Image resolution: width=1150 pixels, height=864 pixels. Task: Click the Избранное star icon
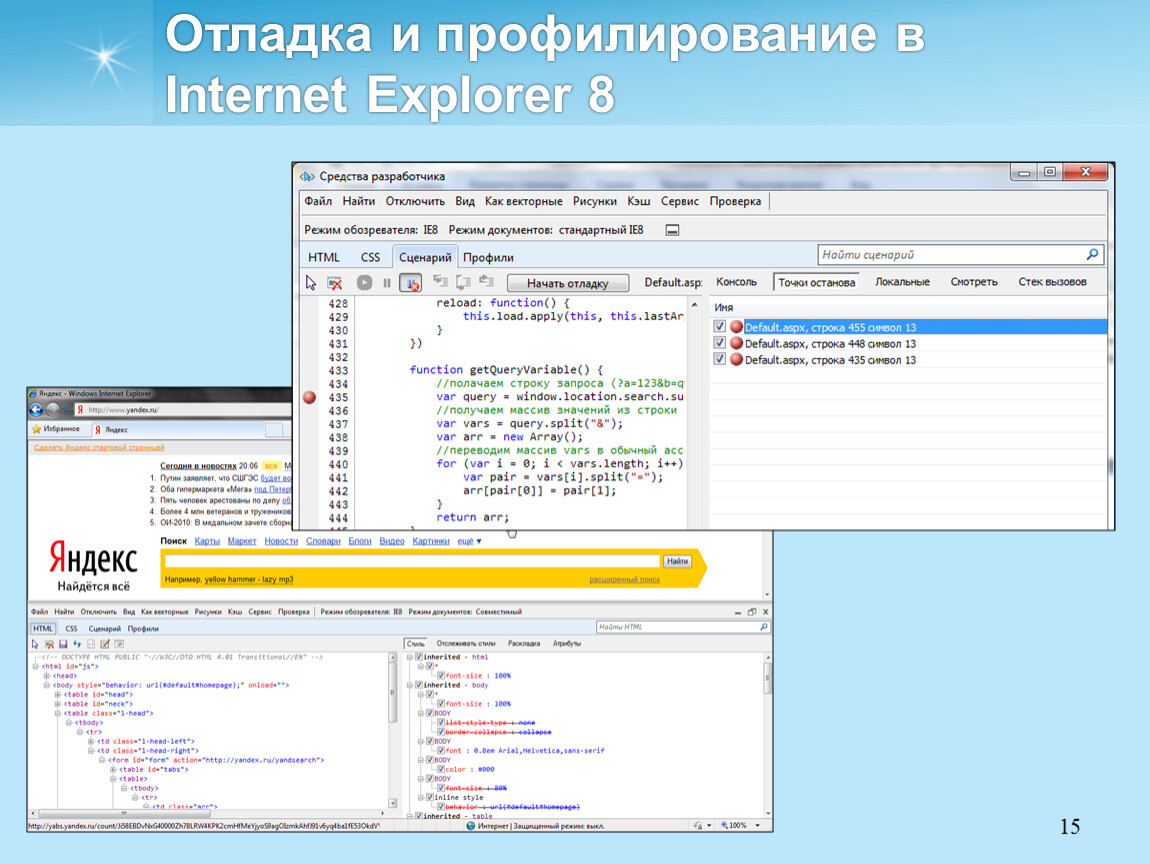click(x=36, y=429)
